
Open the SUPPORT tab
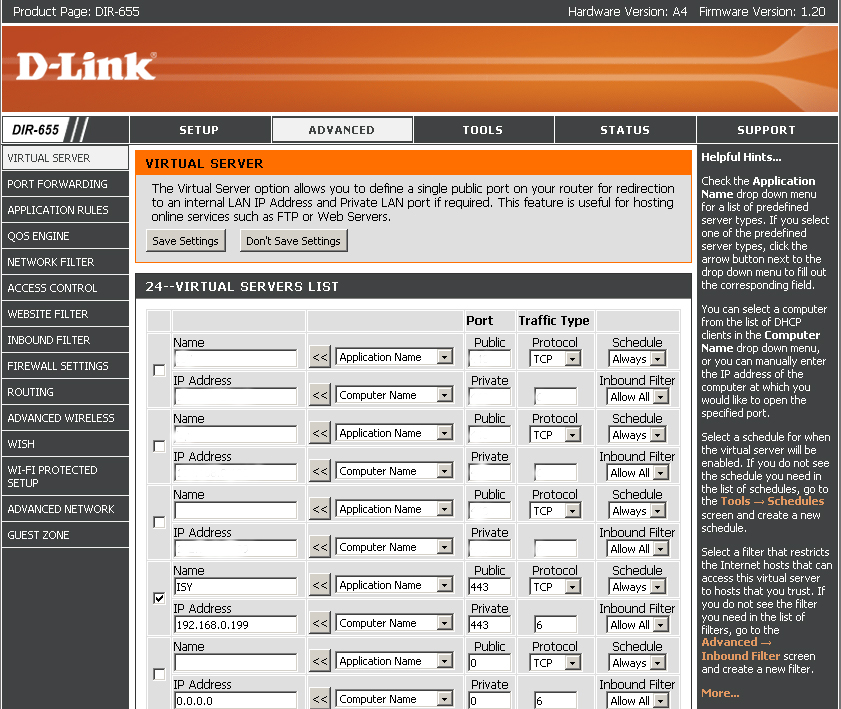pyautogui.click(x=766, y=130)
